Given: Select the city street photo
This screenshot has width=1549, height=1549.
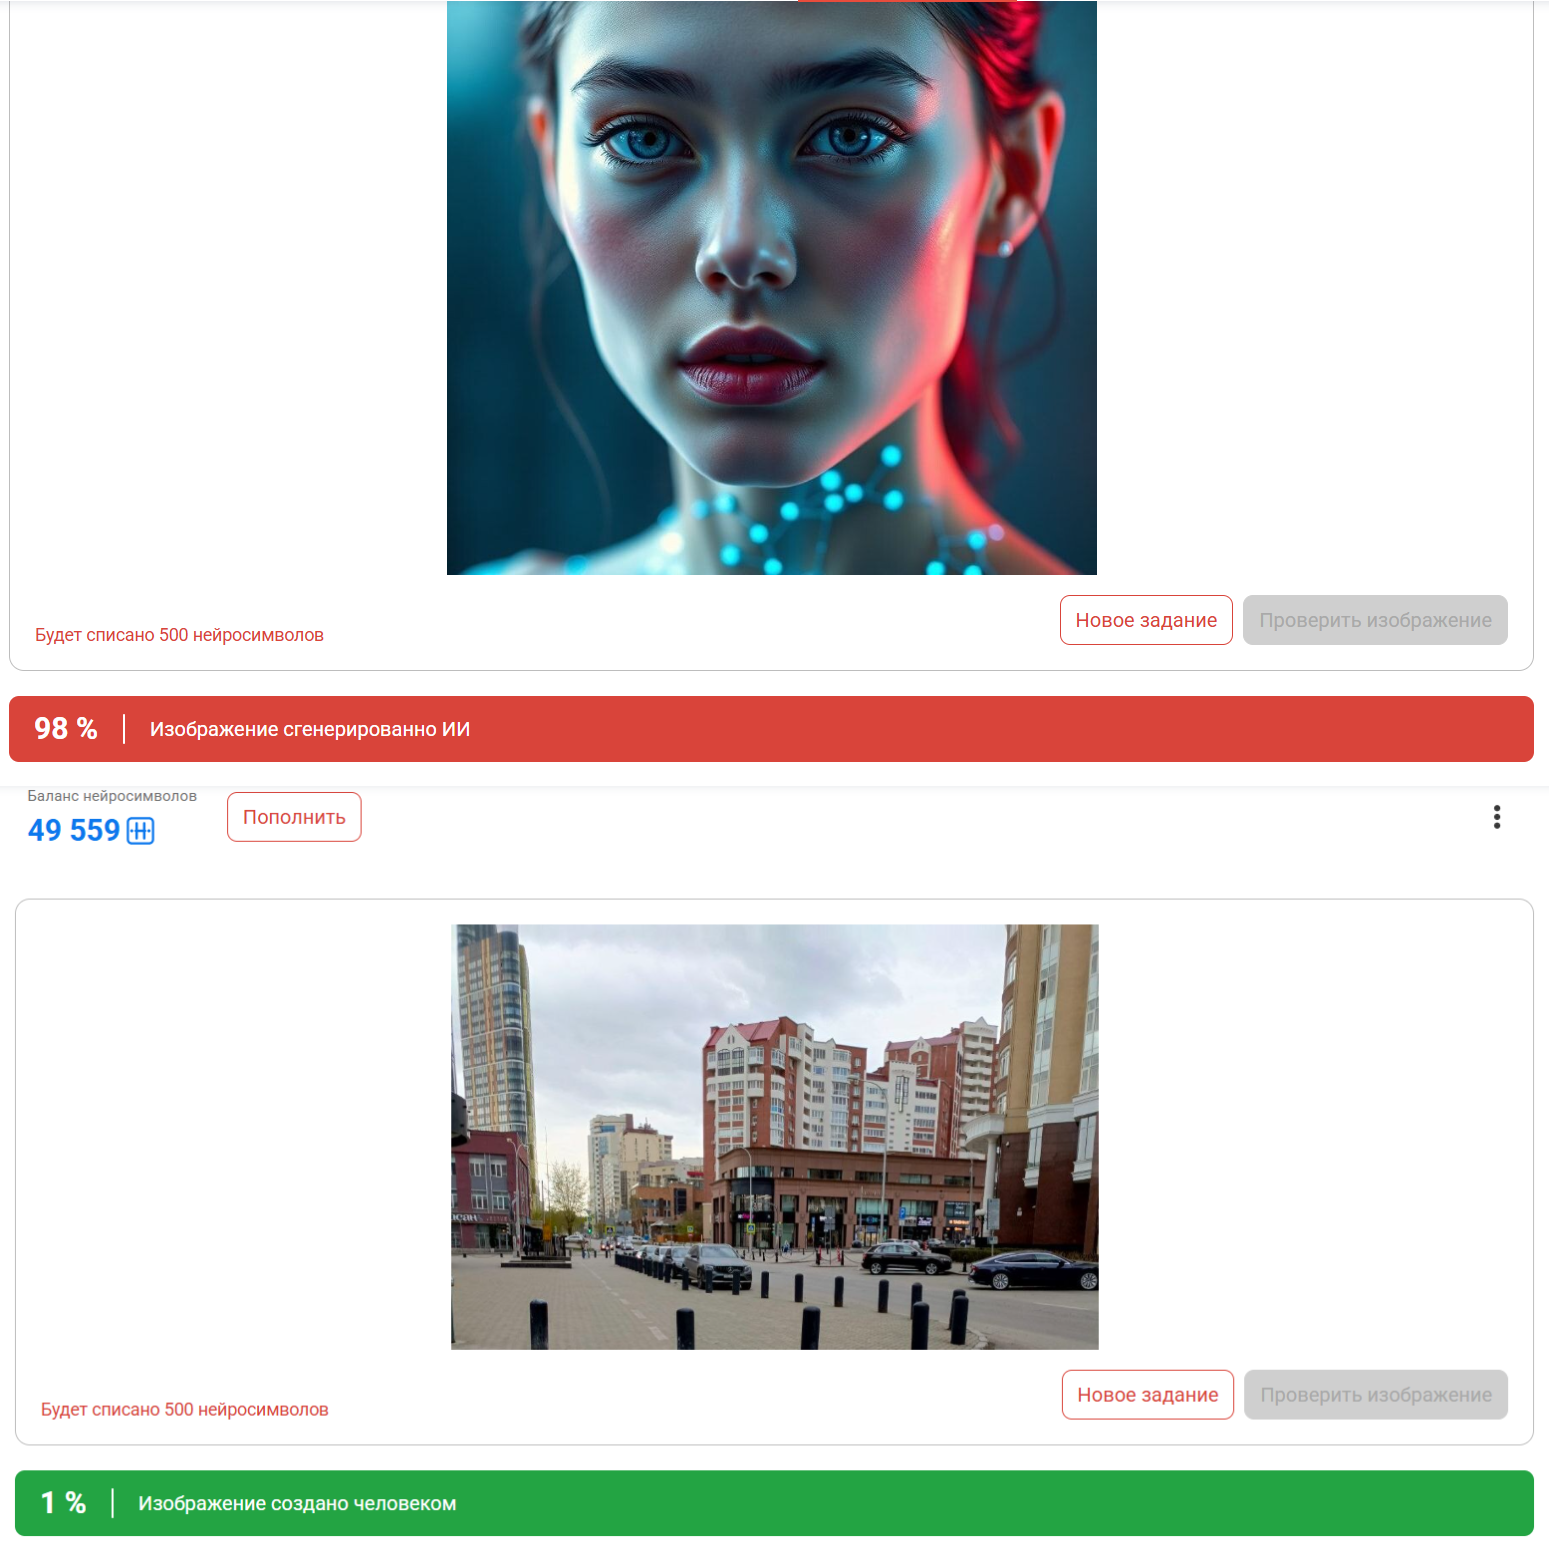Looking at the screenshot, I should point(774,1136).
